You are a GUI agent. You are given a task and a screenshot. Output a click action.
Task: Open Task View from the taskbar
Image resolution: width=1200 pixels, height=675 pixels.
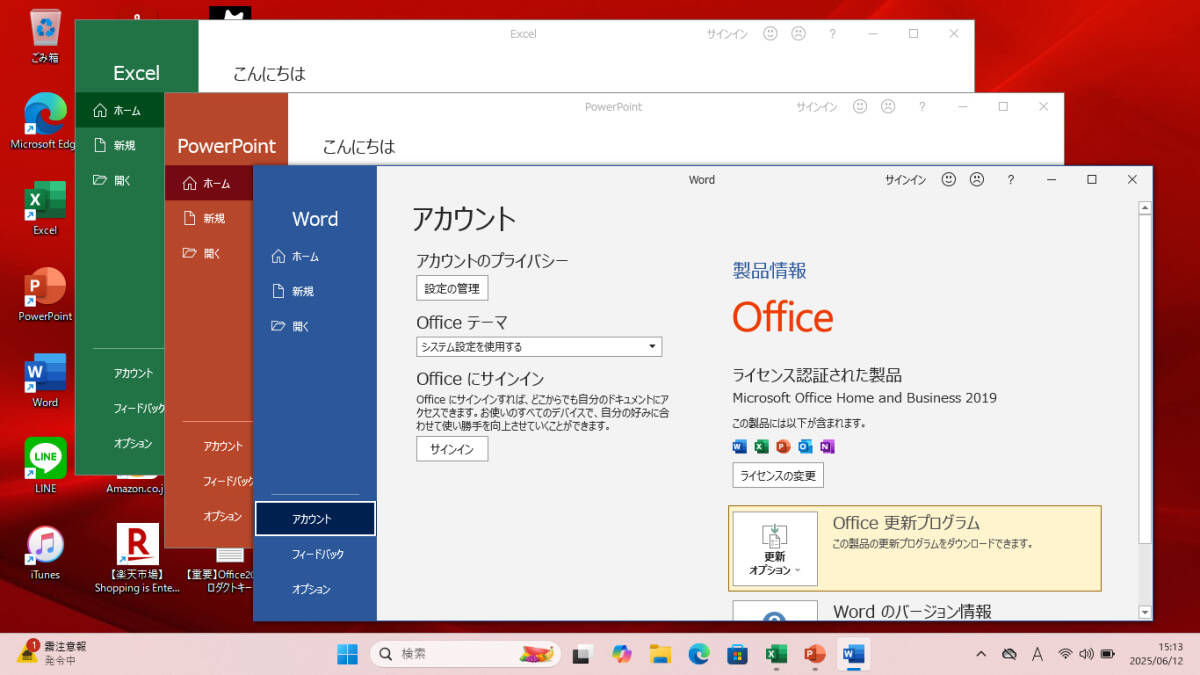581,654
